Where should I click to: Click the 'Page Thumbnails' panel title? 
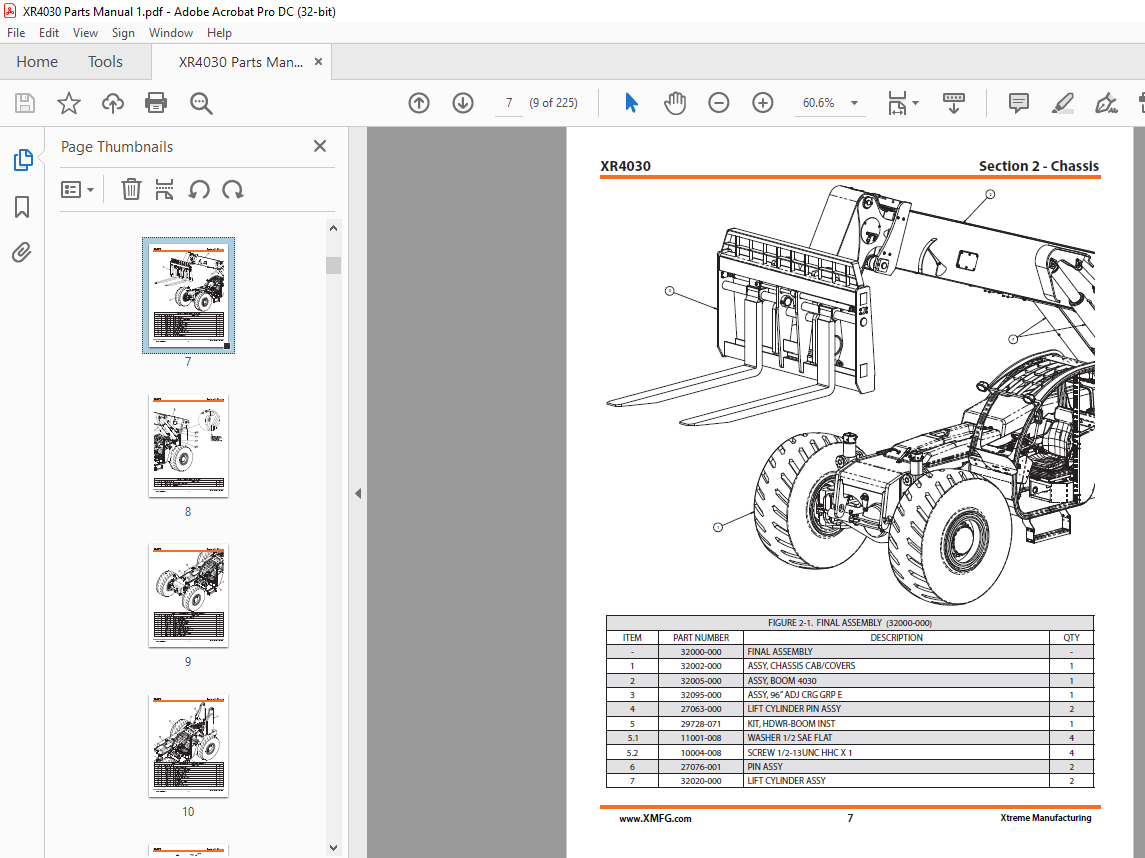point(117,147)
